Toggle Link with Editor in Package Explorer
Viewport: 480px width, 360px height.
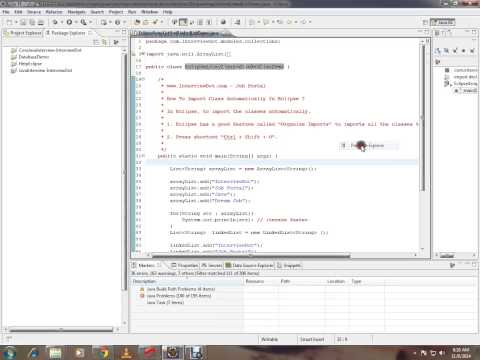105,42
